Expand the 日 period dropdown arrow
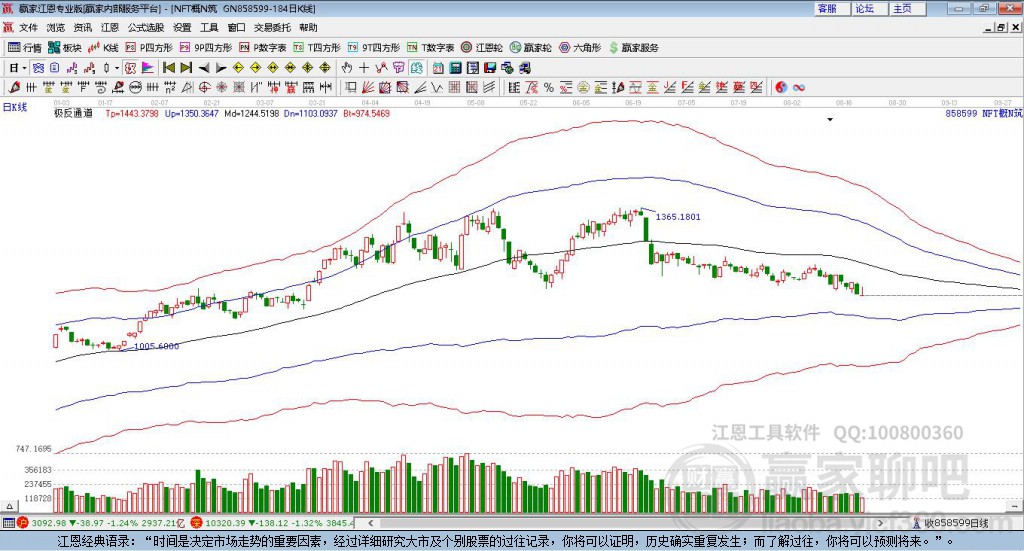The width and height of the screenshot is (1024, 551). coord(24,68)
